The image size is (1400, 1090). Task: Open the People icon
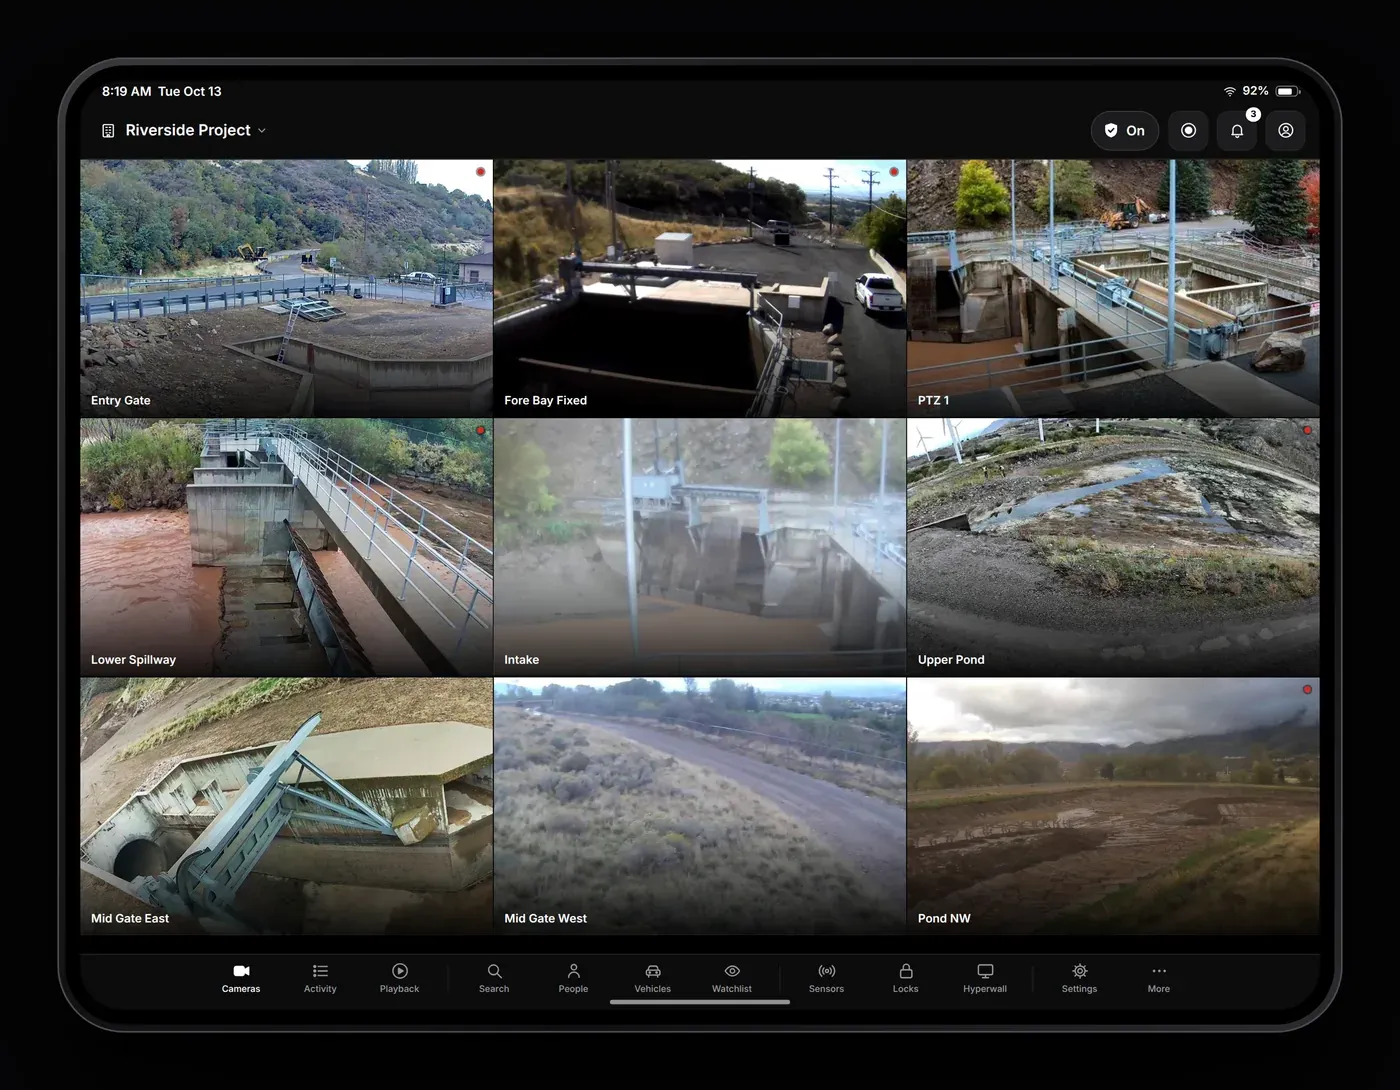click(x=573, y=971)
